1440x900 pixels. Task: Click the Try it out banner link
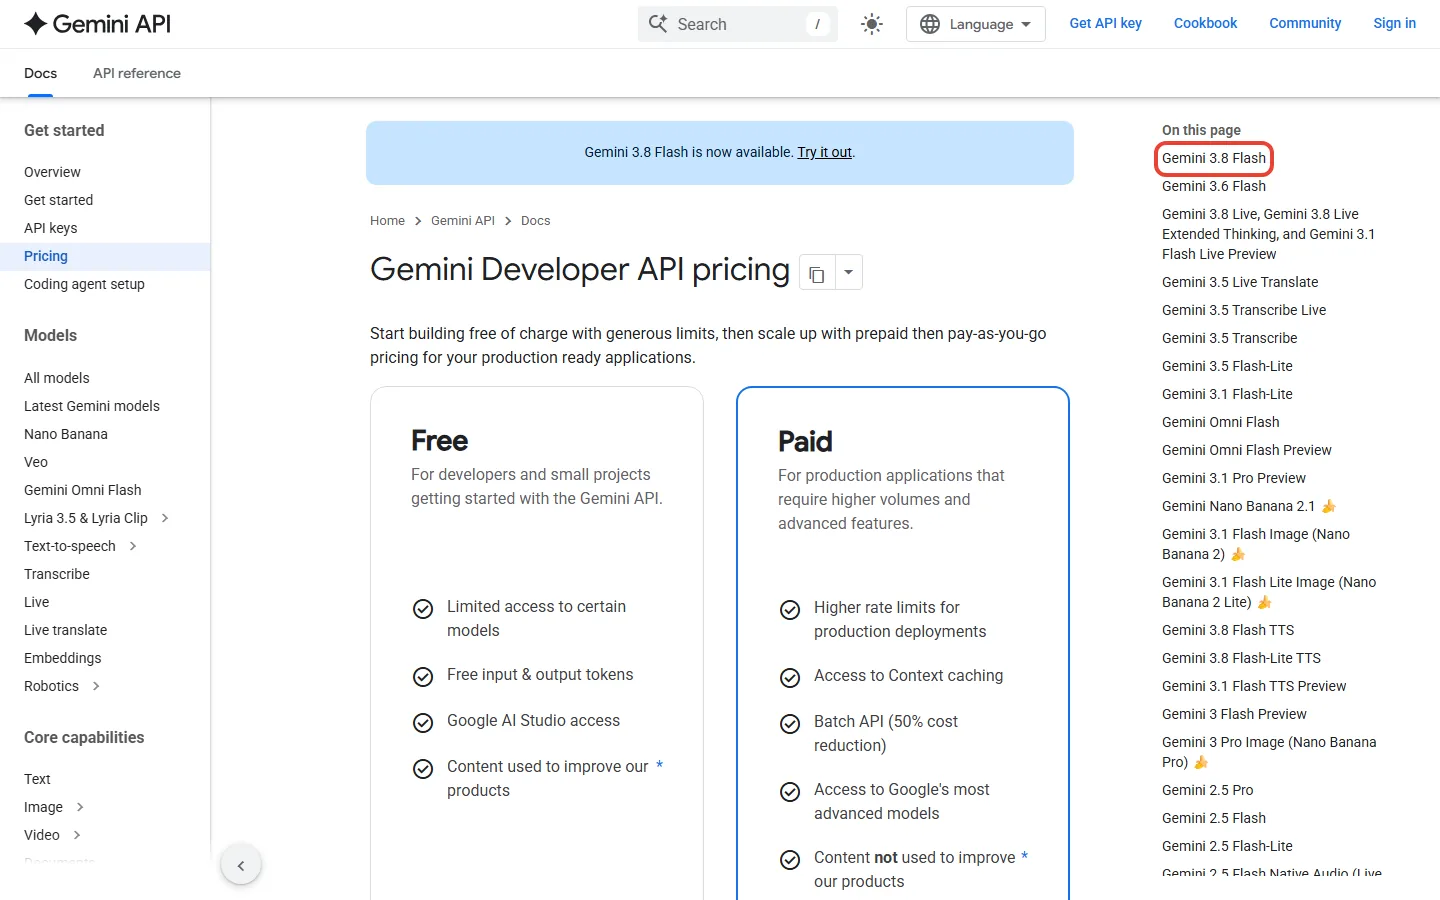[x=825, y=152]
